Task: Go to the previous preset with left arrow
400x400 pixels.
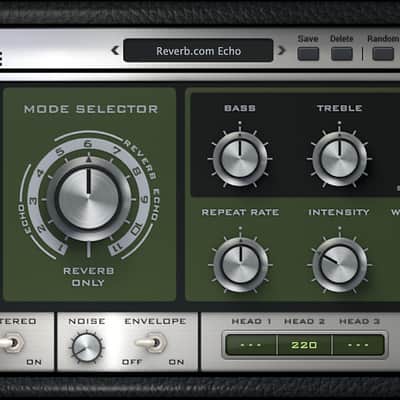Action: click(x=115, y=50)
